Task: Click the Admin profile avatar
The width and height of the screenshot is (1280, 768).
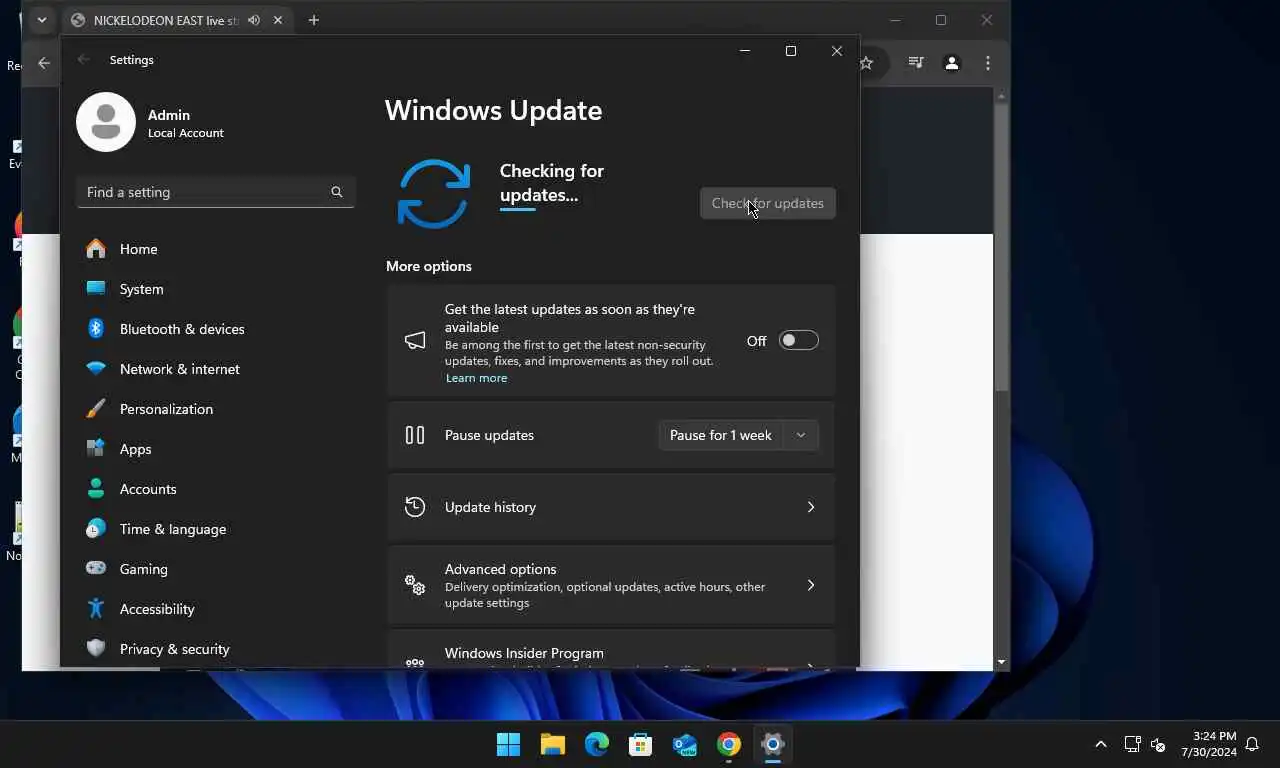Action: (x=106, y=122)
